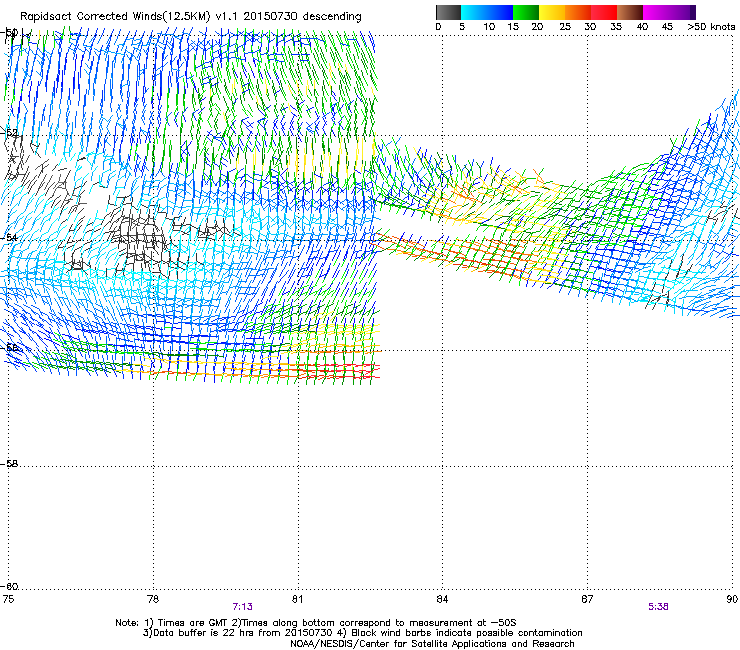740x650 pixels.
Task: Click longitude axis label '90'
Action: [x=732, y=599]
